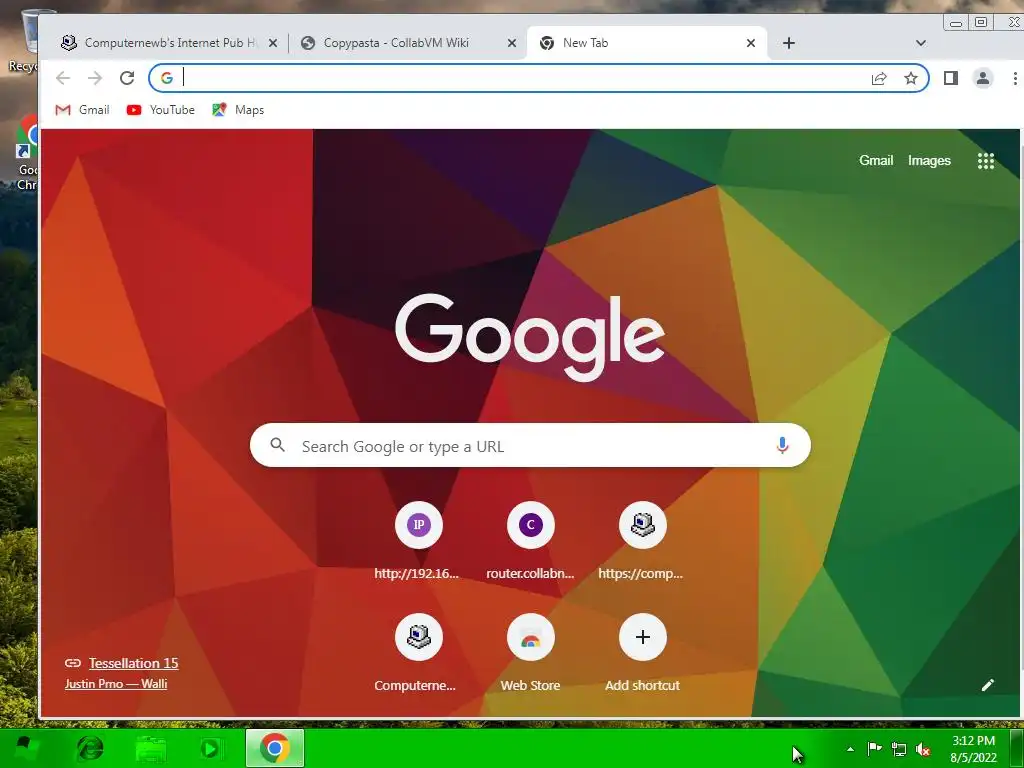Go forward with the browser forward arrow
This screenshot has width=1024, height=768.
(95, 78)
